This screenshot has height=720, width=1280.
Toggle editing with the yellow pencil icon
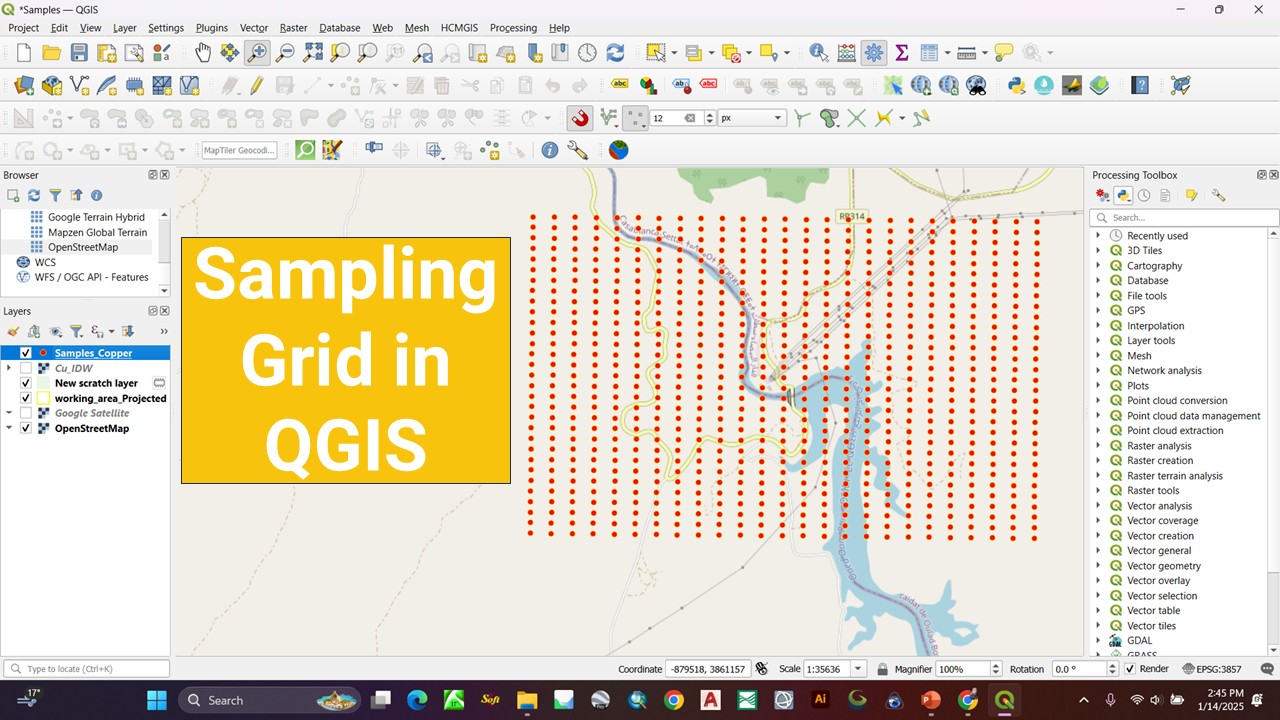click(257, 86)
